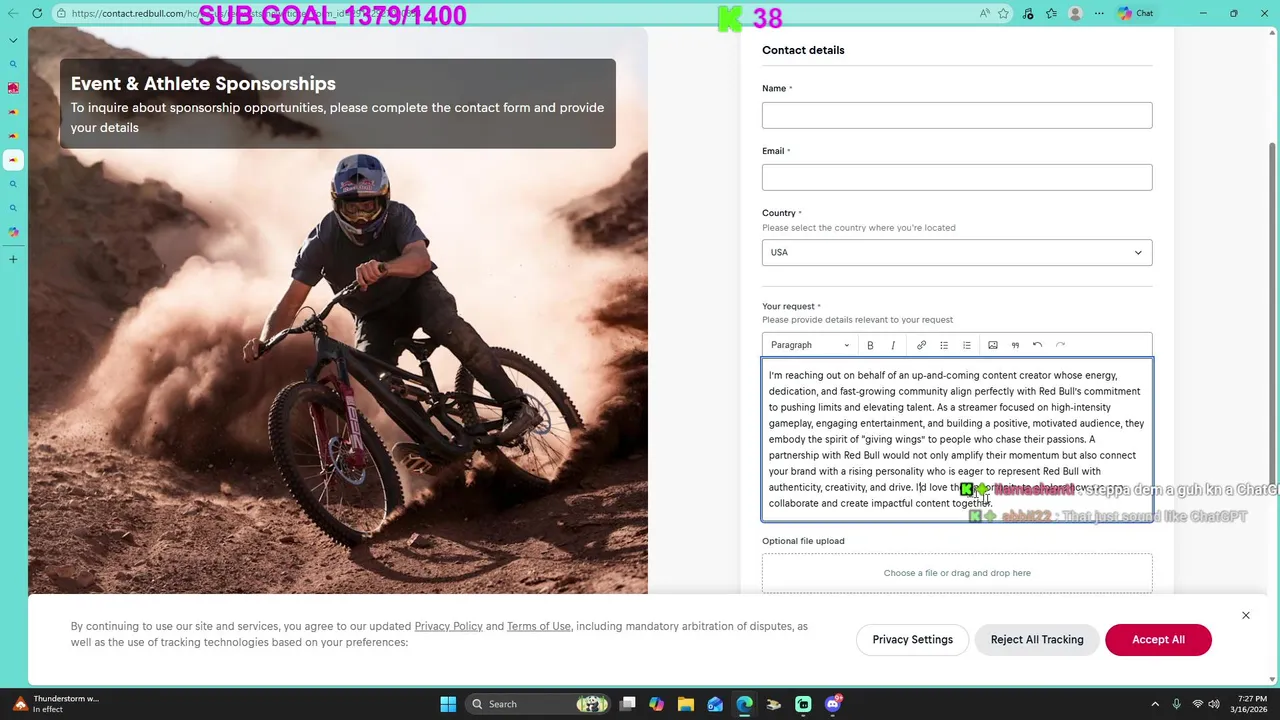Open the Terms of Use link
The image size is (1280, 720).
click(538, 626)
